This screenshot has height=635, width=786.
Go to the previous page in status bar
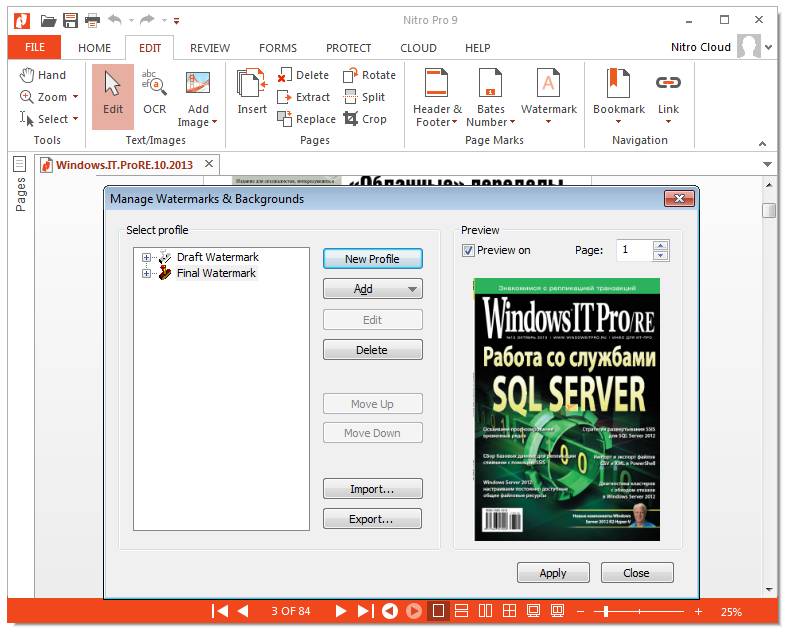(x=243, y=611)
